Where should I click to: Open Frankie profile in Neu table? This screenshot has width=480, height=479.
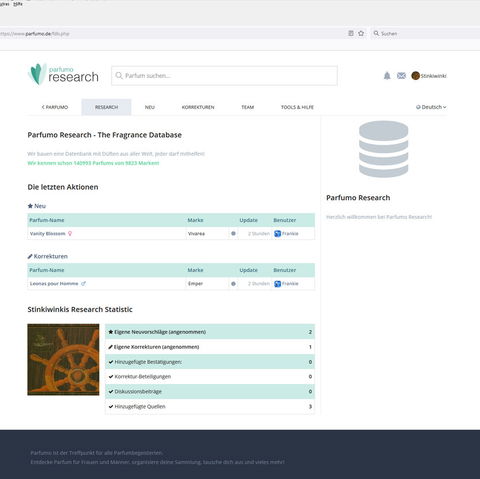coord(290,234)
